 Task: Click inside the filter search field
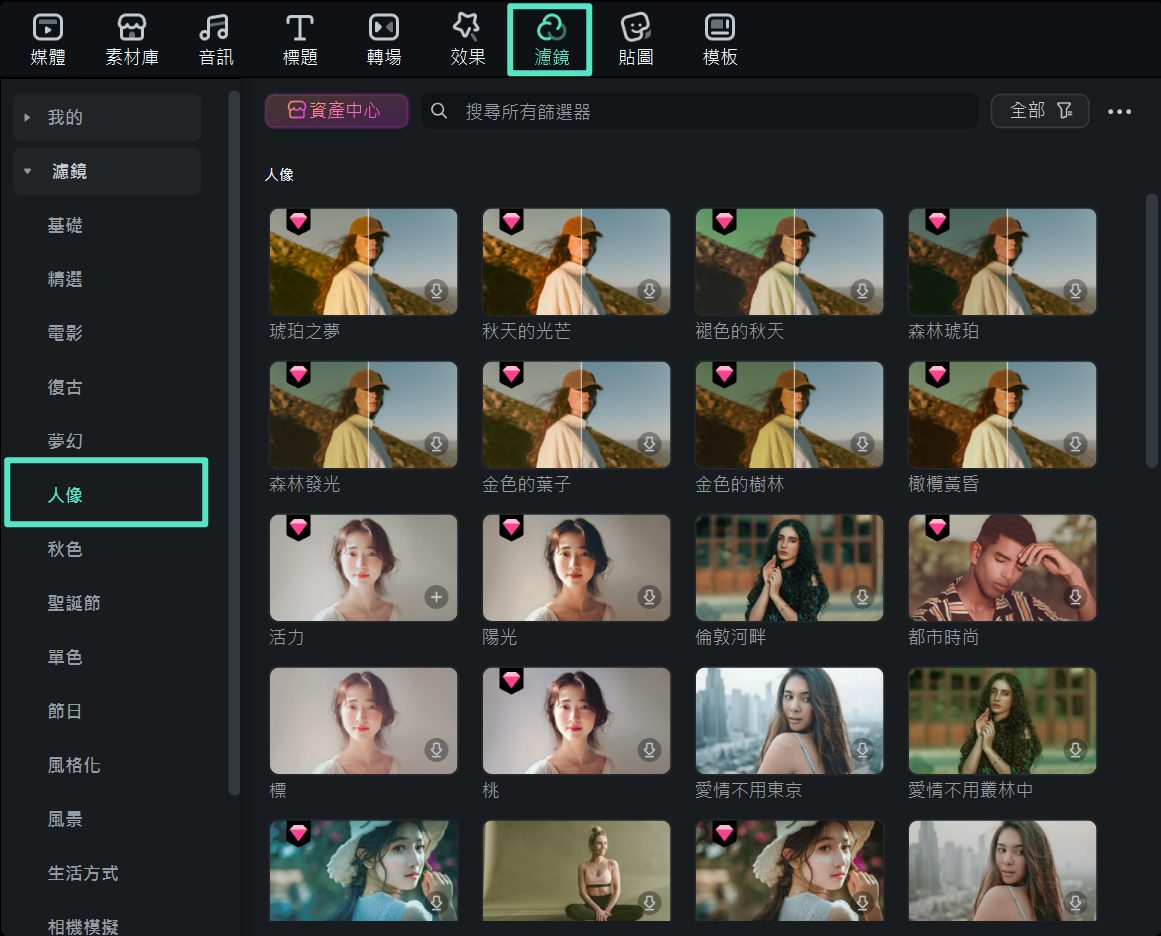(700, 111)
